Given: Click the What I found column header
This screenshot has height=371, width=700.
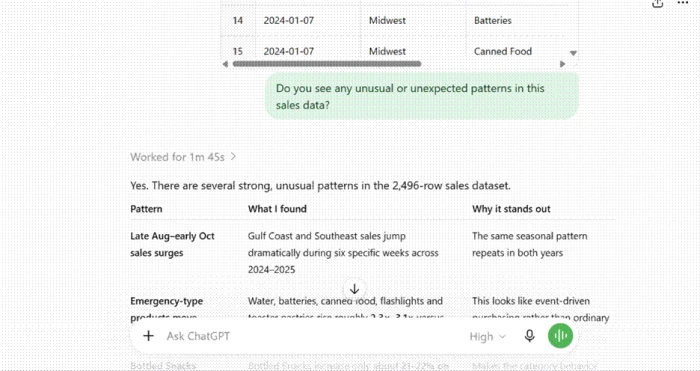Looking at the screenshot, I should coord(277,209).
